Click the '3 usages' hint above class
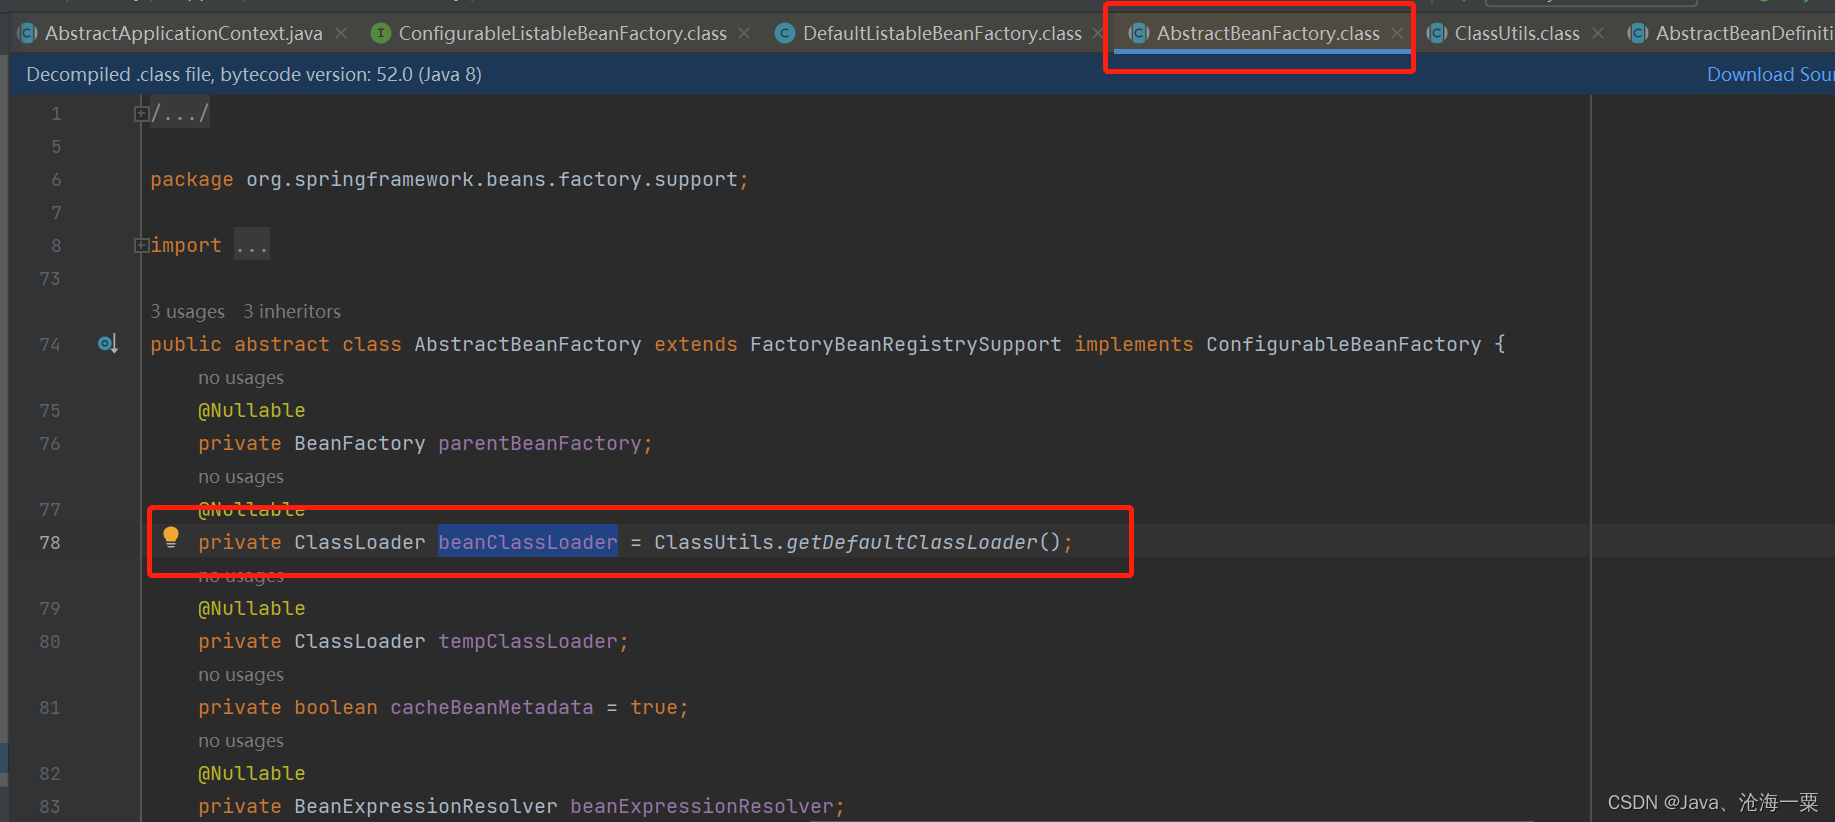 coord(188,311)
